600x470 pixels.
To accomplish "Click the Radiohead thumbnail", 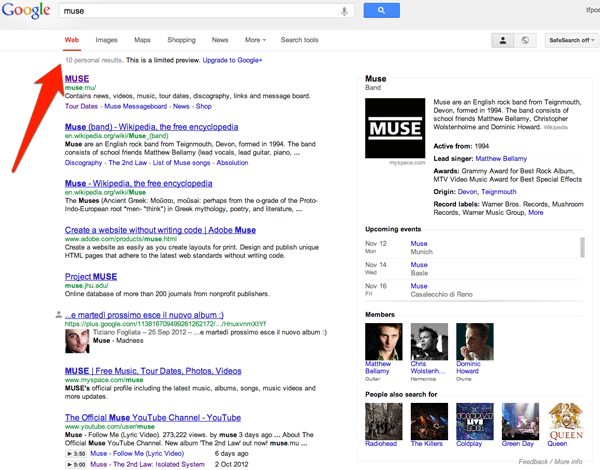I will coord(383,421).
